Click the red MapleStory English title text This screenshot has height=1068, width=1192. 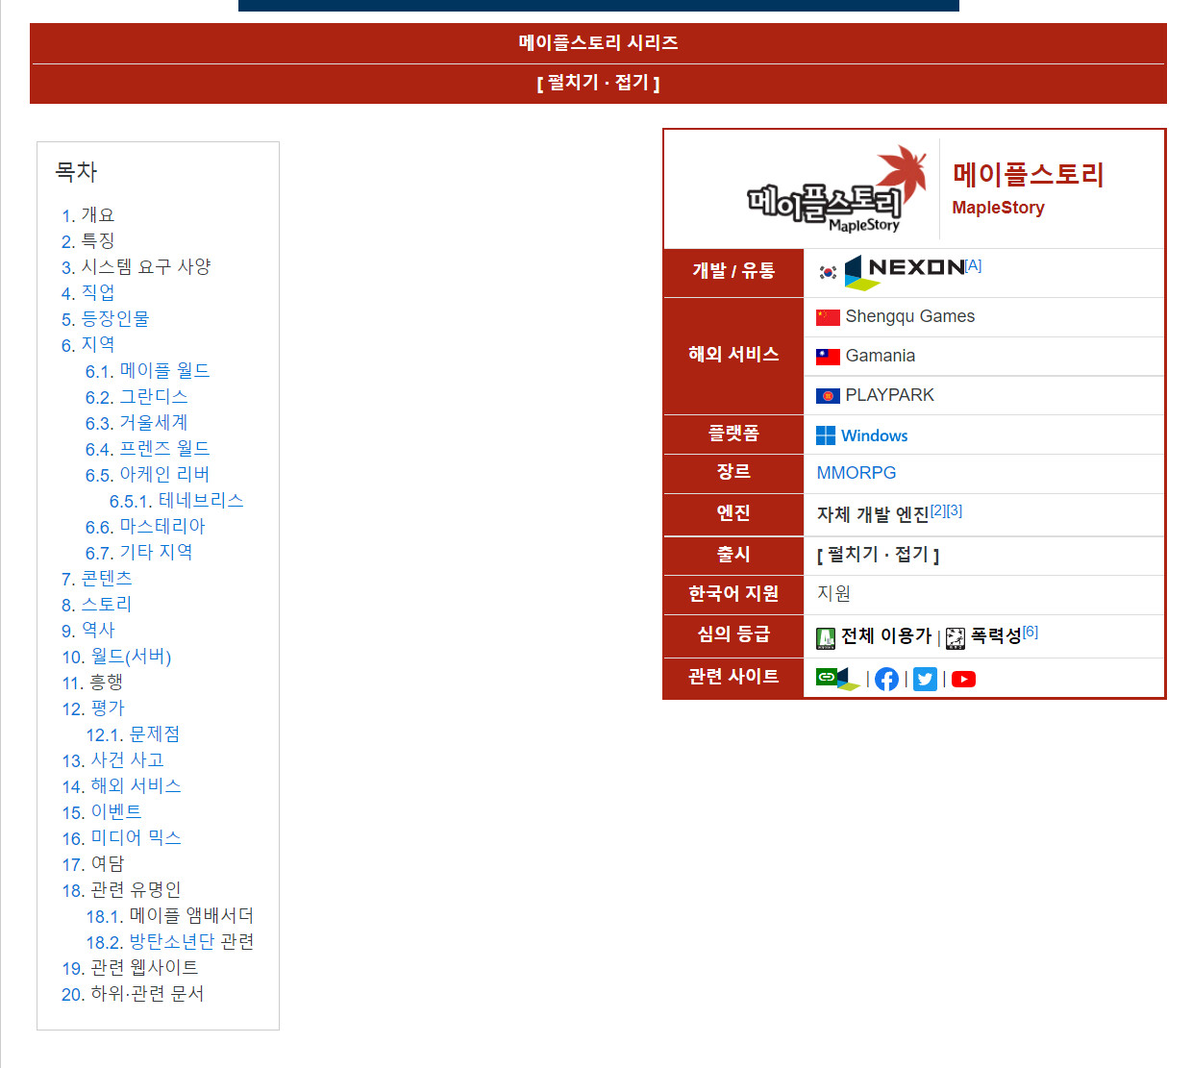[998, 208]
